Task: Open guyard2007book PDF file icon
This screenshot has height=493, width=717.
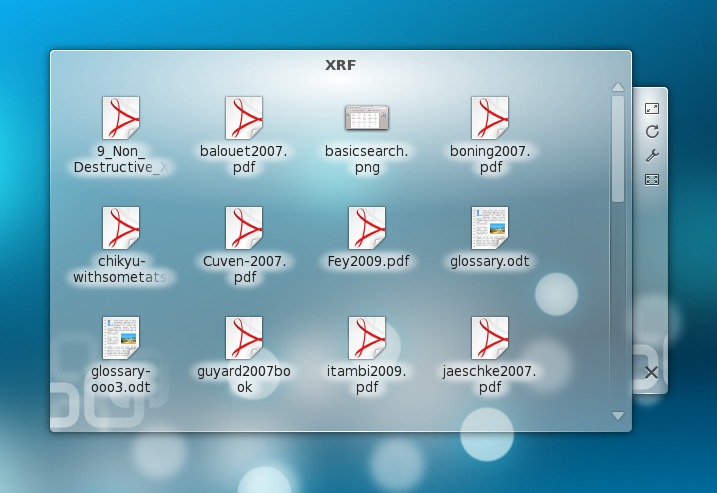Action: click(x=243, y=338)
